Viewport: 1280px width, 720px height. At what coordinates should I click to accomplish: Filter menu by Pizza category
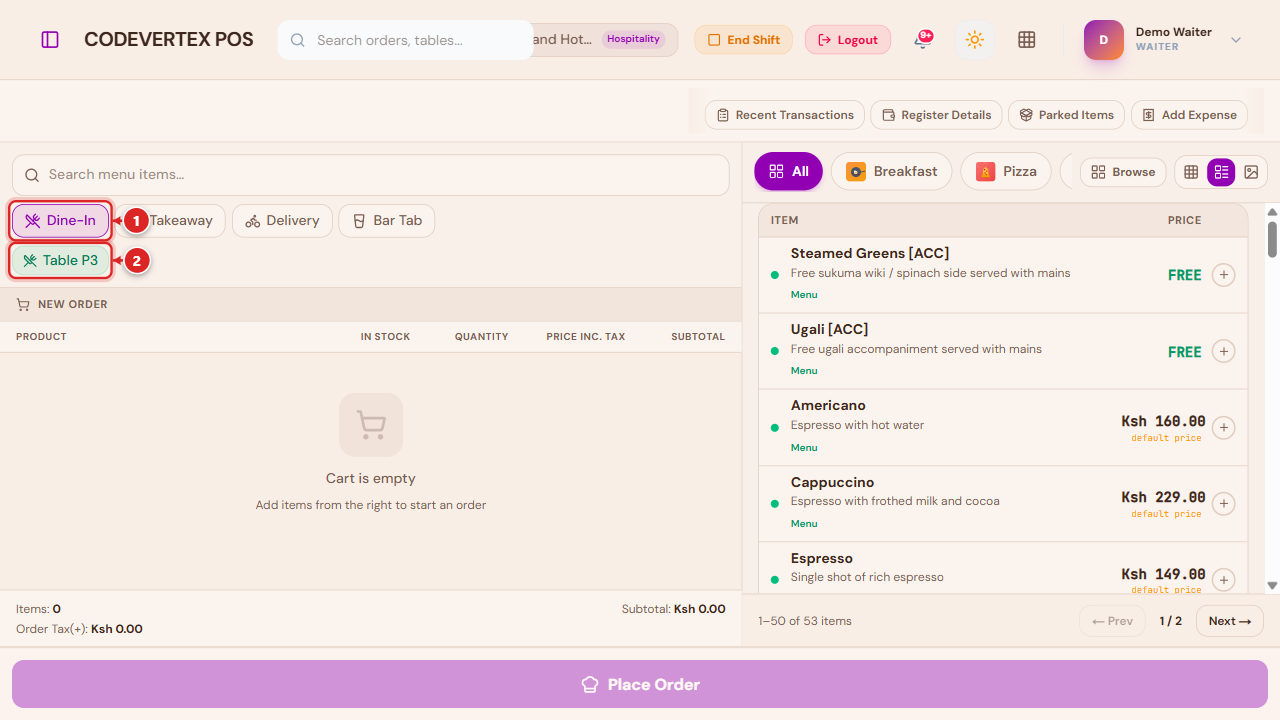coord(1006,171)
